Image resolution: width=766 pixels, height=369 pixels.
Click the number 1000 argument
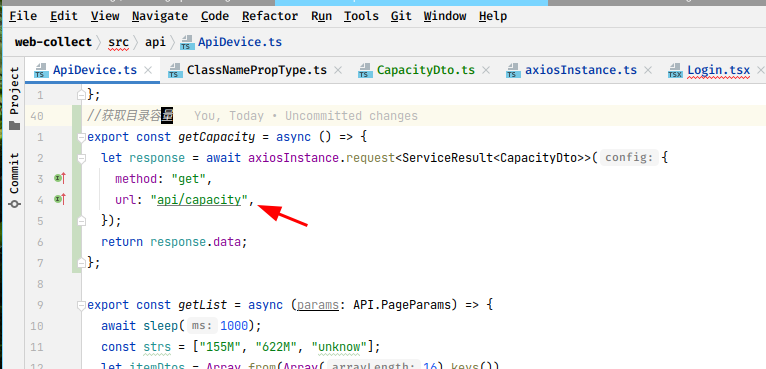pos(234,326)
